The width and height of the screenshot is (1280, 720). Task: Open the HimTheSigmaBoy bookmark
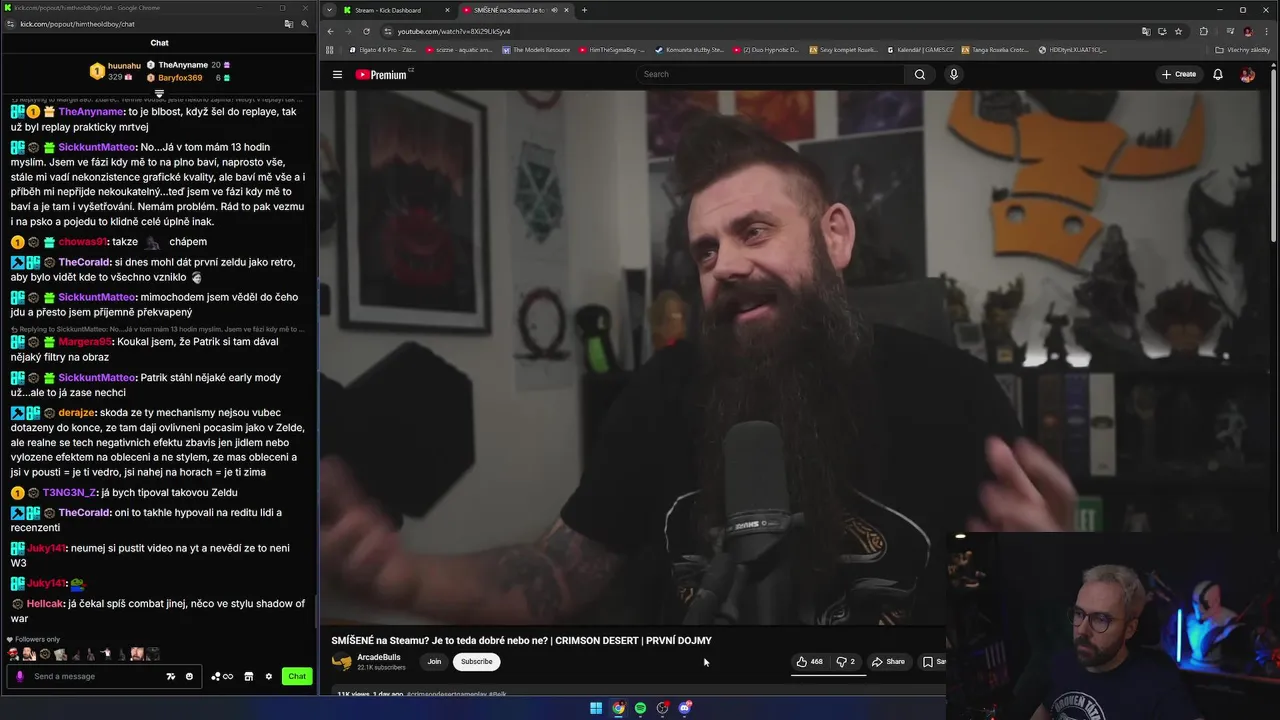point(611,49)
